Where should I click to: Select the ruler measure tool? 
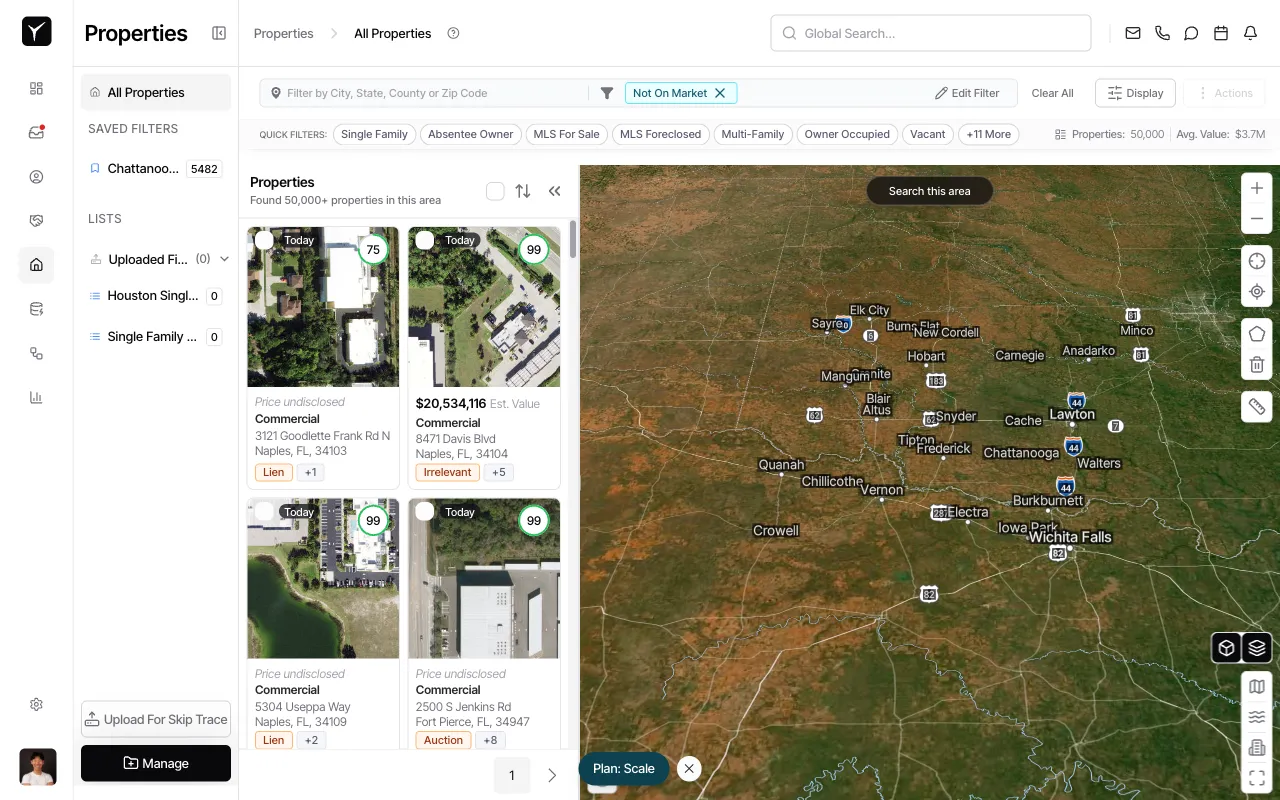1257,406
